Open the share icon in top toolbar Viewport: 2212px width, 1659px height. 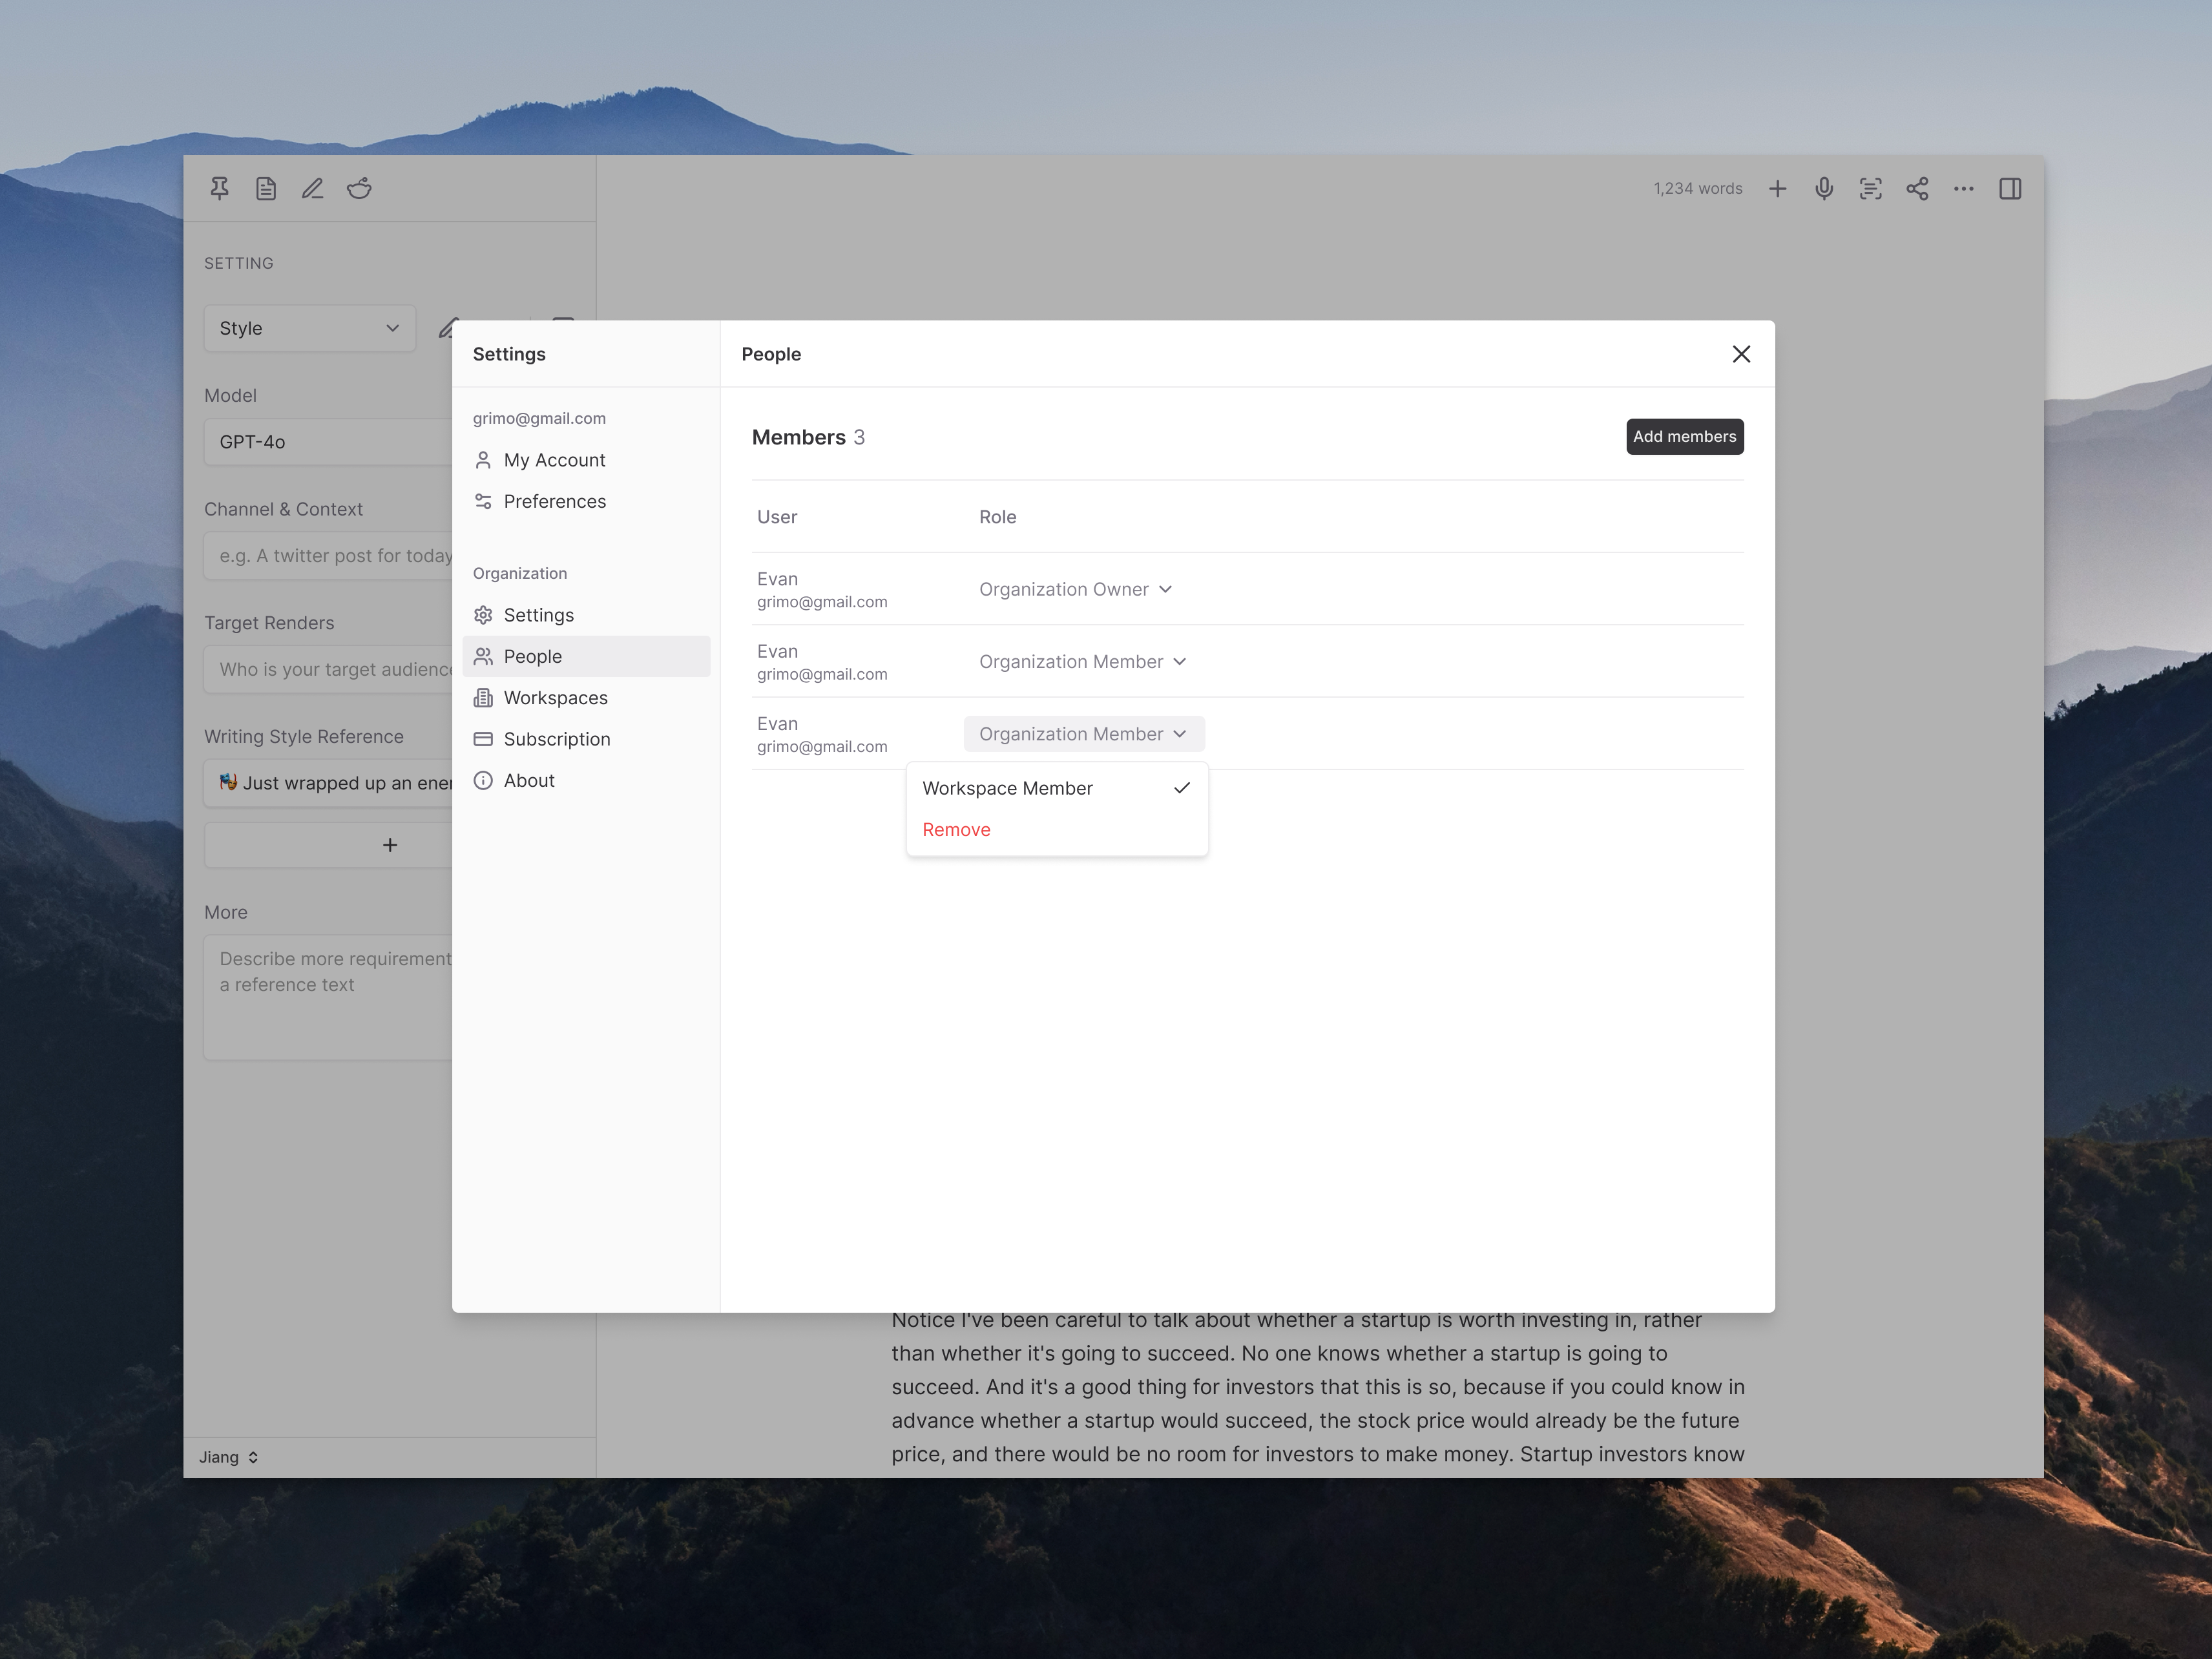1917,188
